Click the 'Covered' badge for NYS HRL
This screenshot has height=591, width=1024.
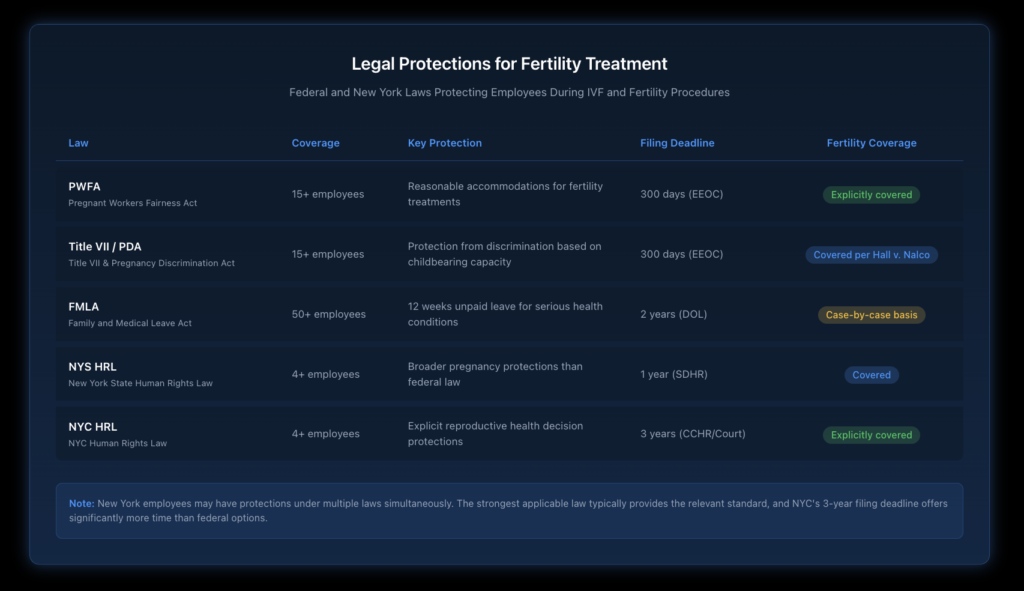click(870, 374)
